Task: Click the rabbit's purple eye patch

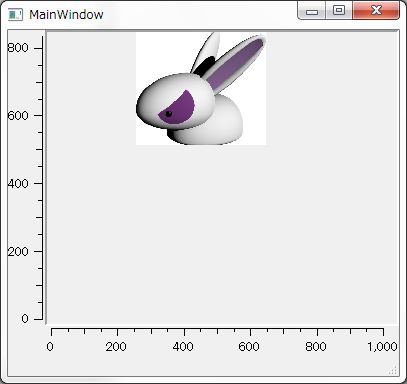Action: point(177,108)
